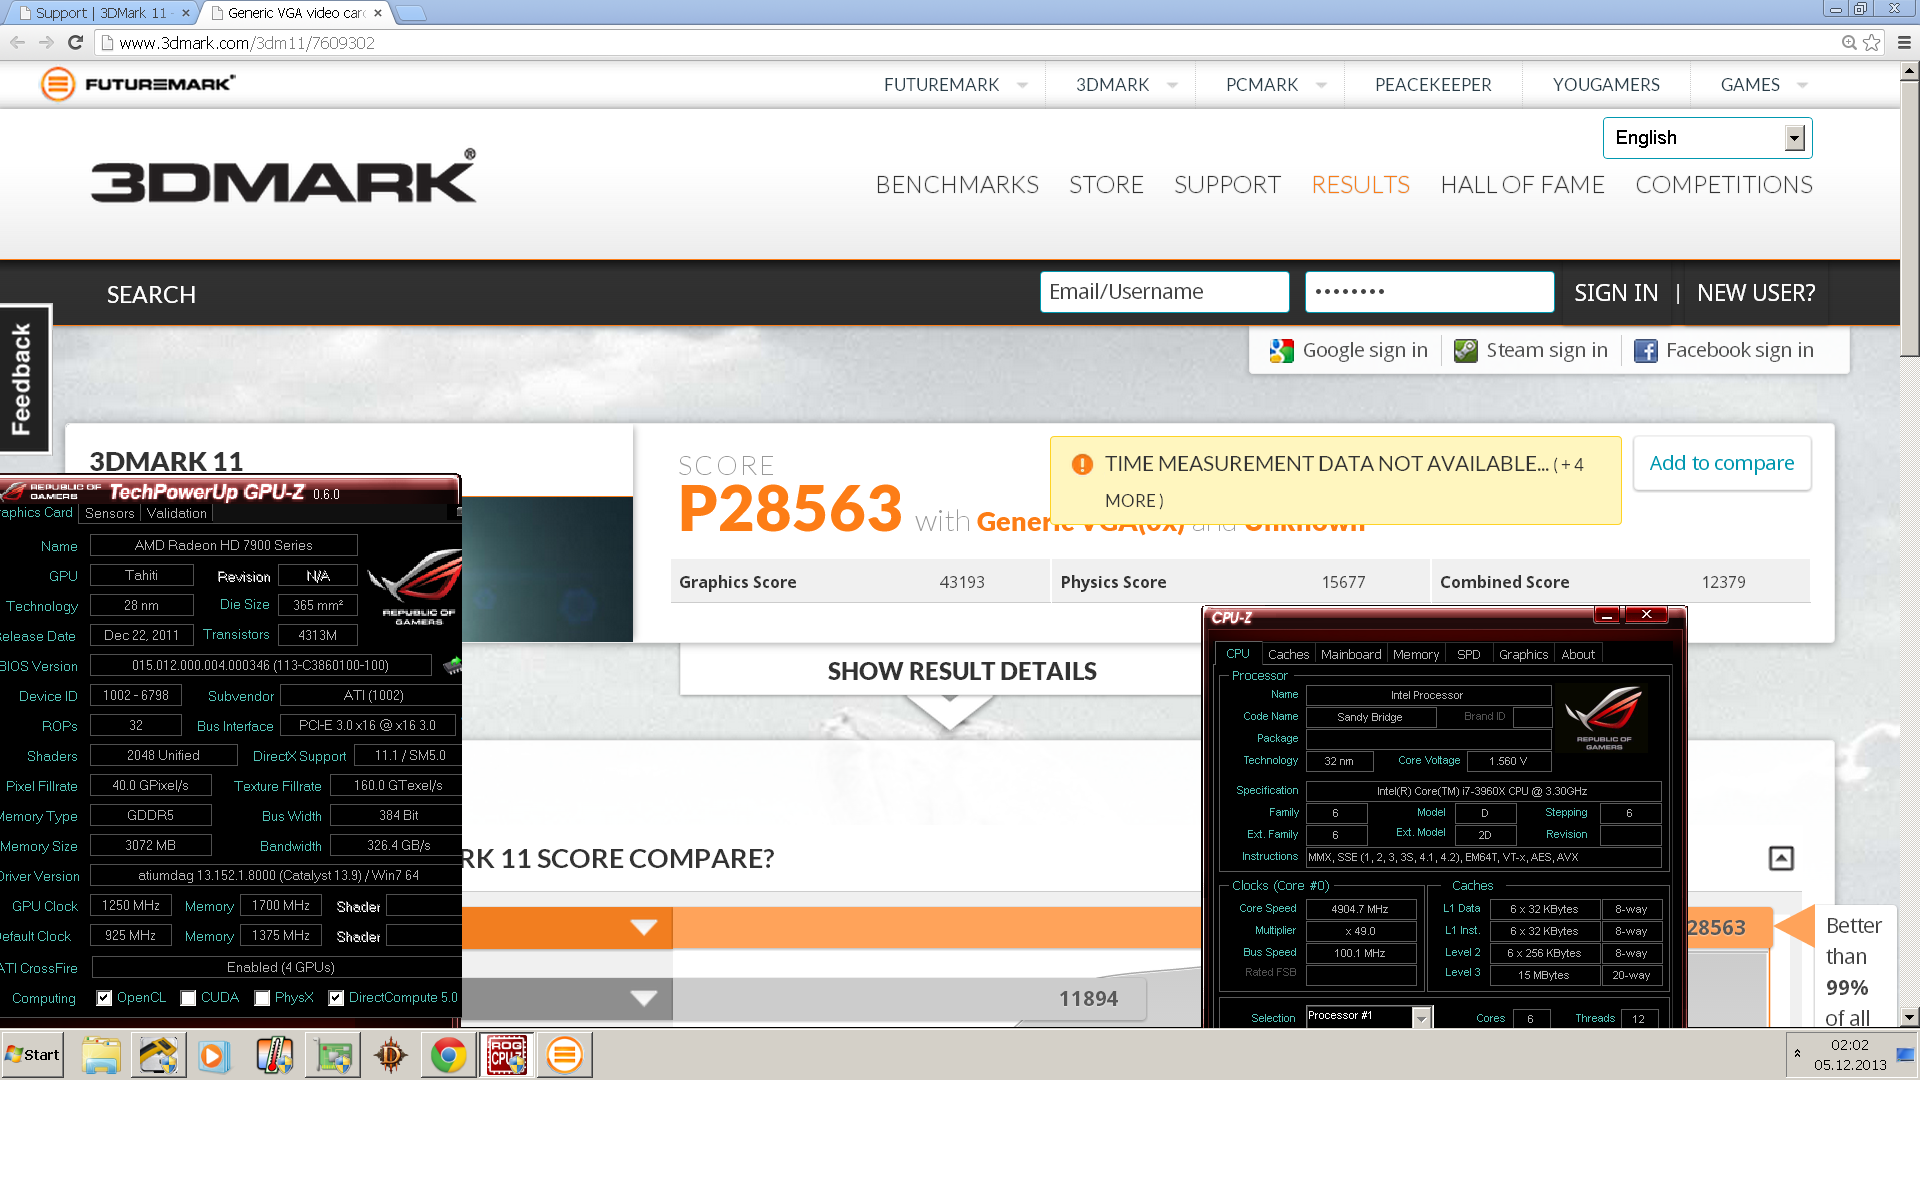The height and width of the screenshot is (1200, 1920).
Task: Open the green graphics card app in taskbar
Action: (333, 1055)
